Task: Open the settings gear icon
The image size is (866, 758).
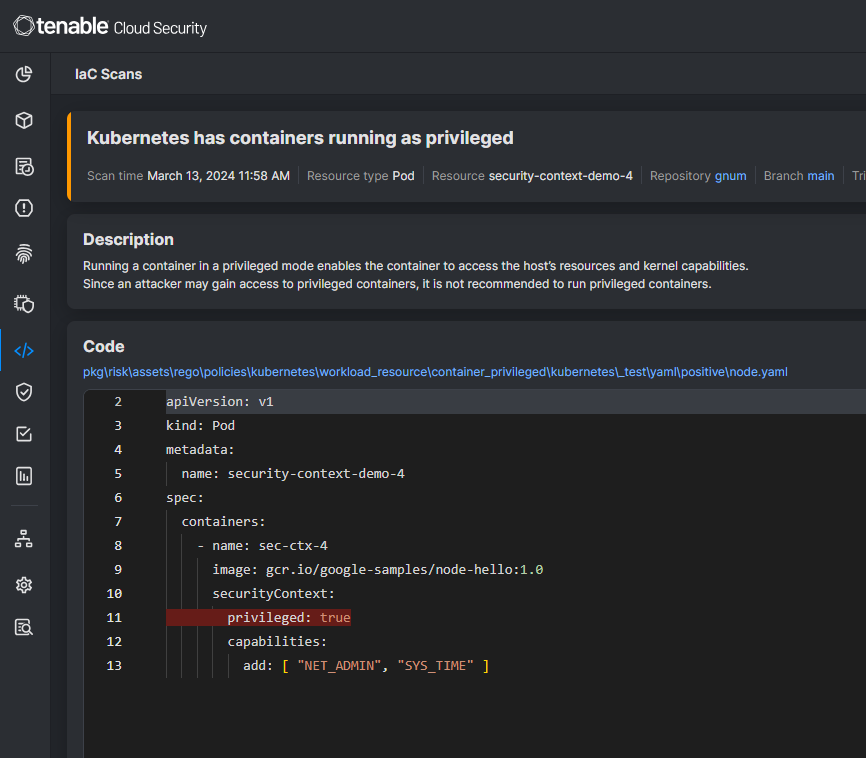Action: (24, 585)
